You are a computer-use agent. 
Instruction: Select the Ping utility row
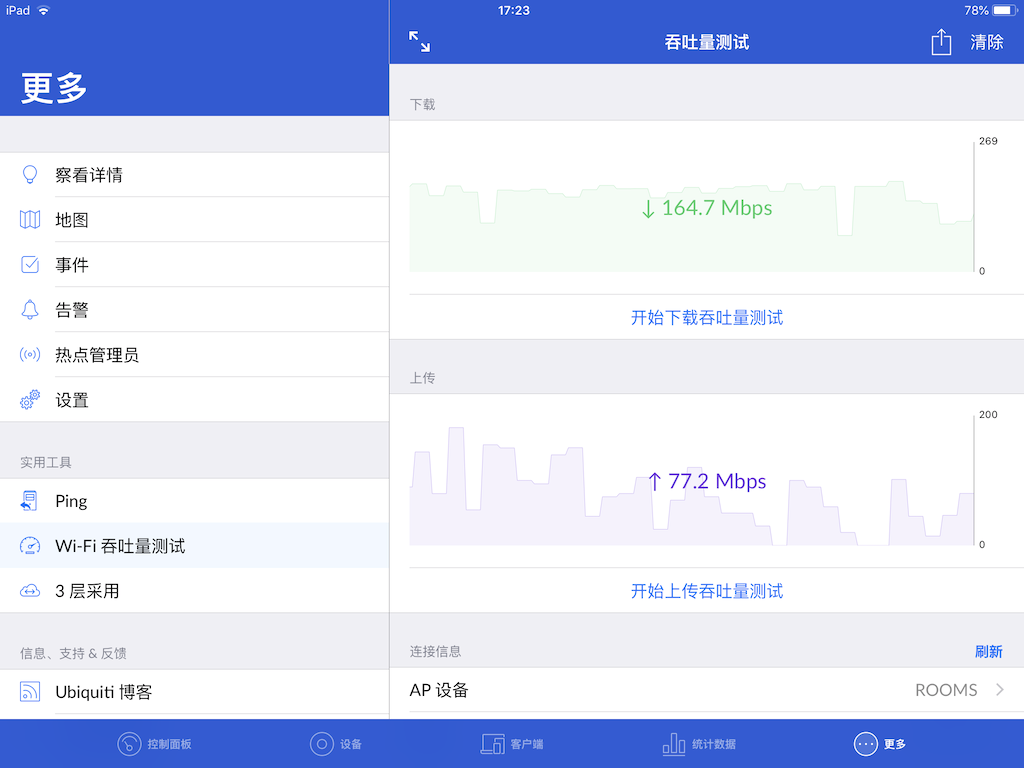(x=195, y=501)
